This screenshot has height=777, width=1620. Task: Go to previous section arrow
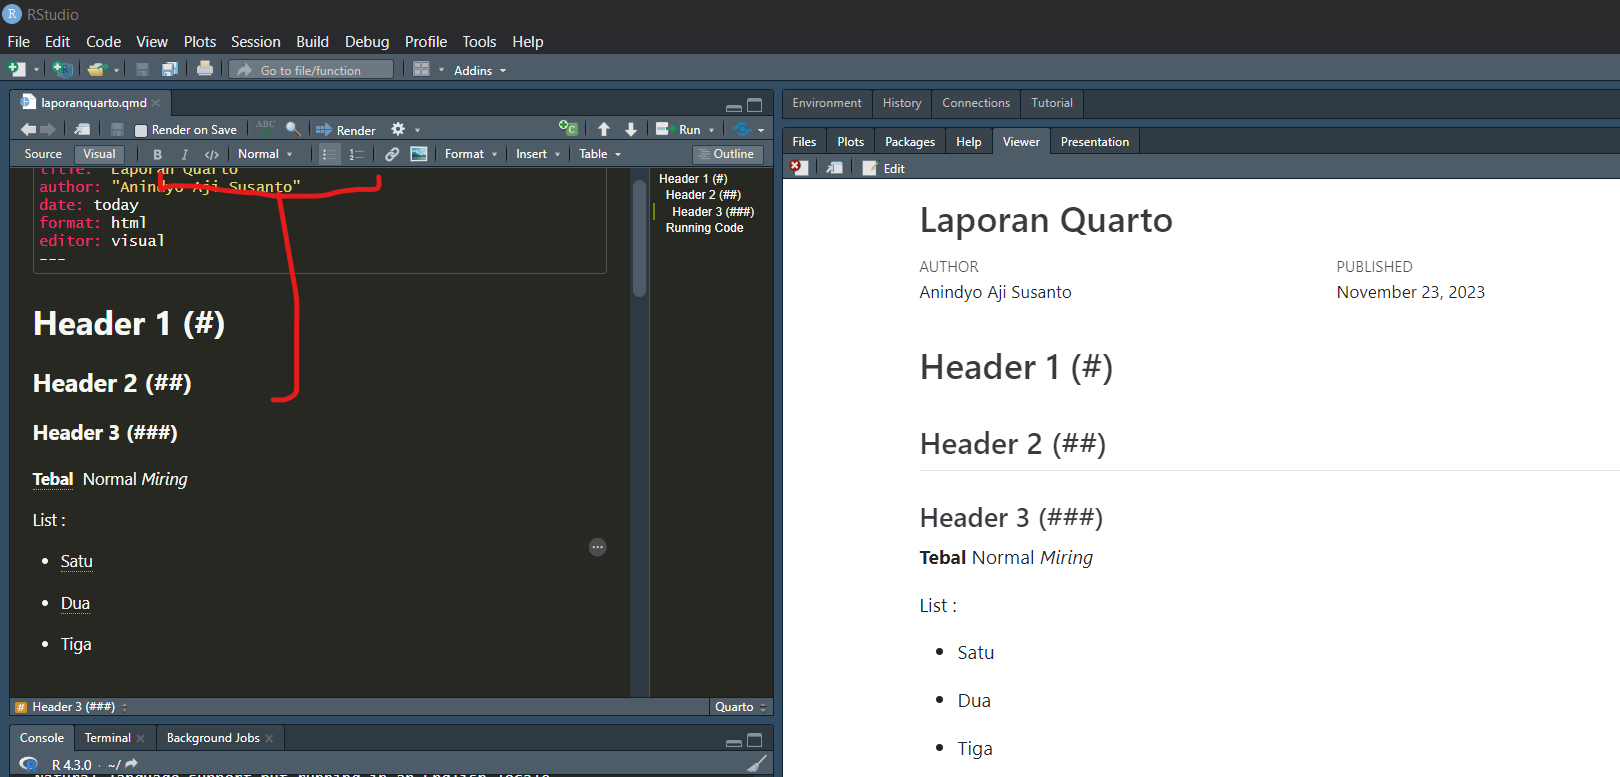(604, 129)
